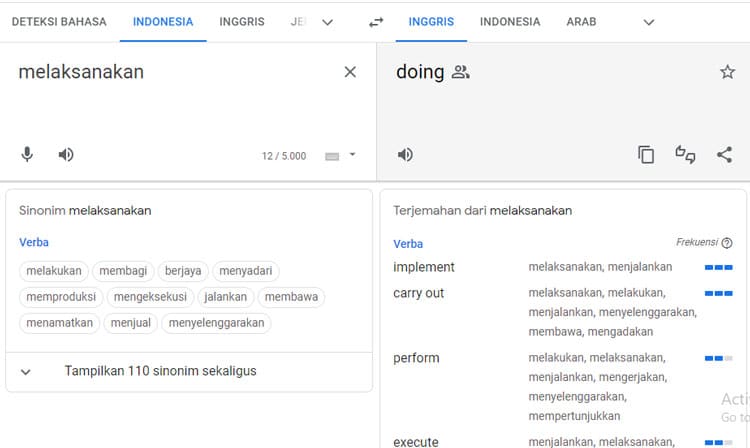Swap source and target languages
The width and height of the screenshot is (750, 448).
click(x=376, y=22)
